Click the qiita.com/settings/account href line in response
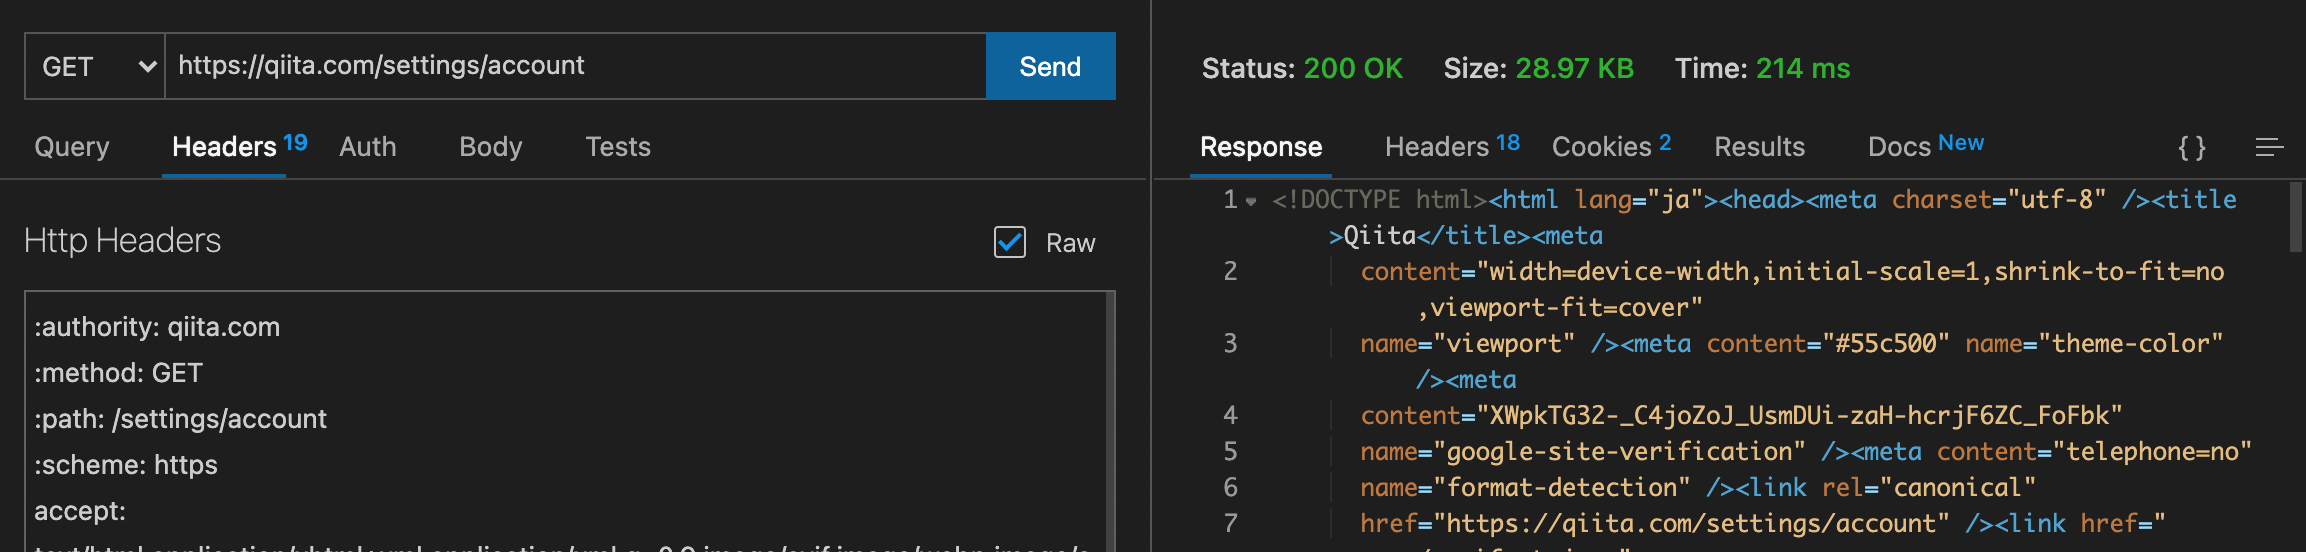 (1762, 523)
